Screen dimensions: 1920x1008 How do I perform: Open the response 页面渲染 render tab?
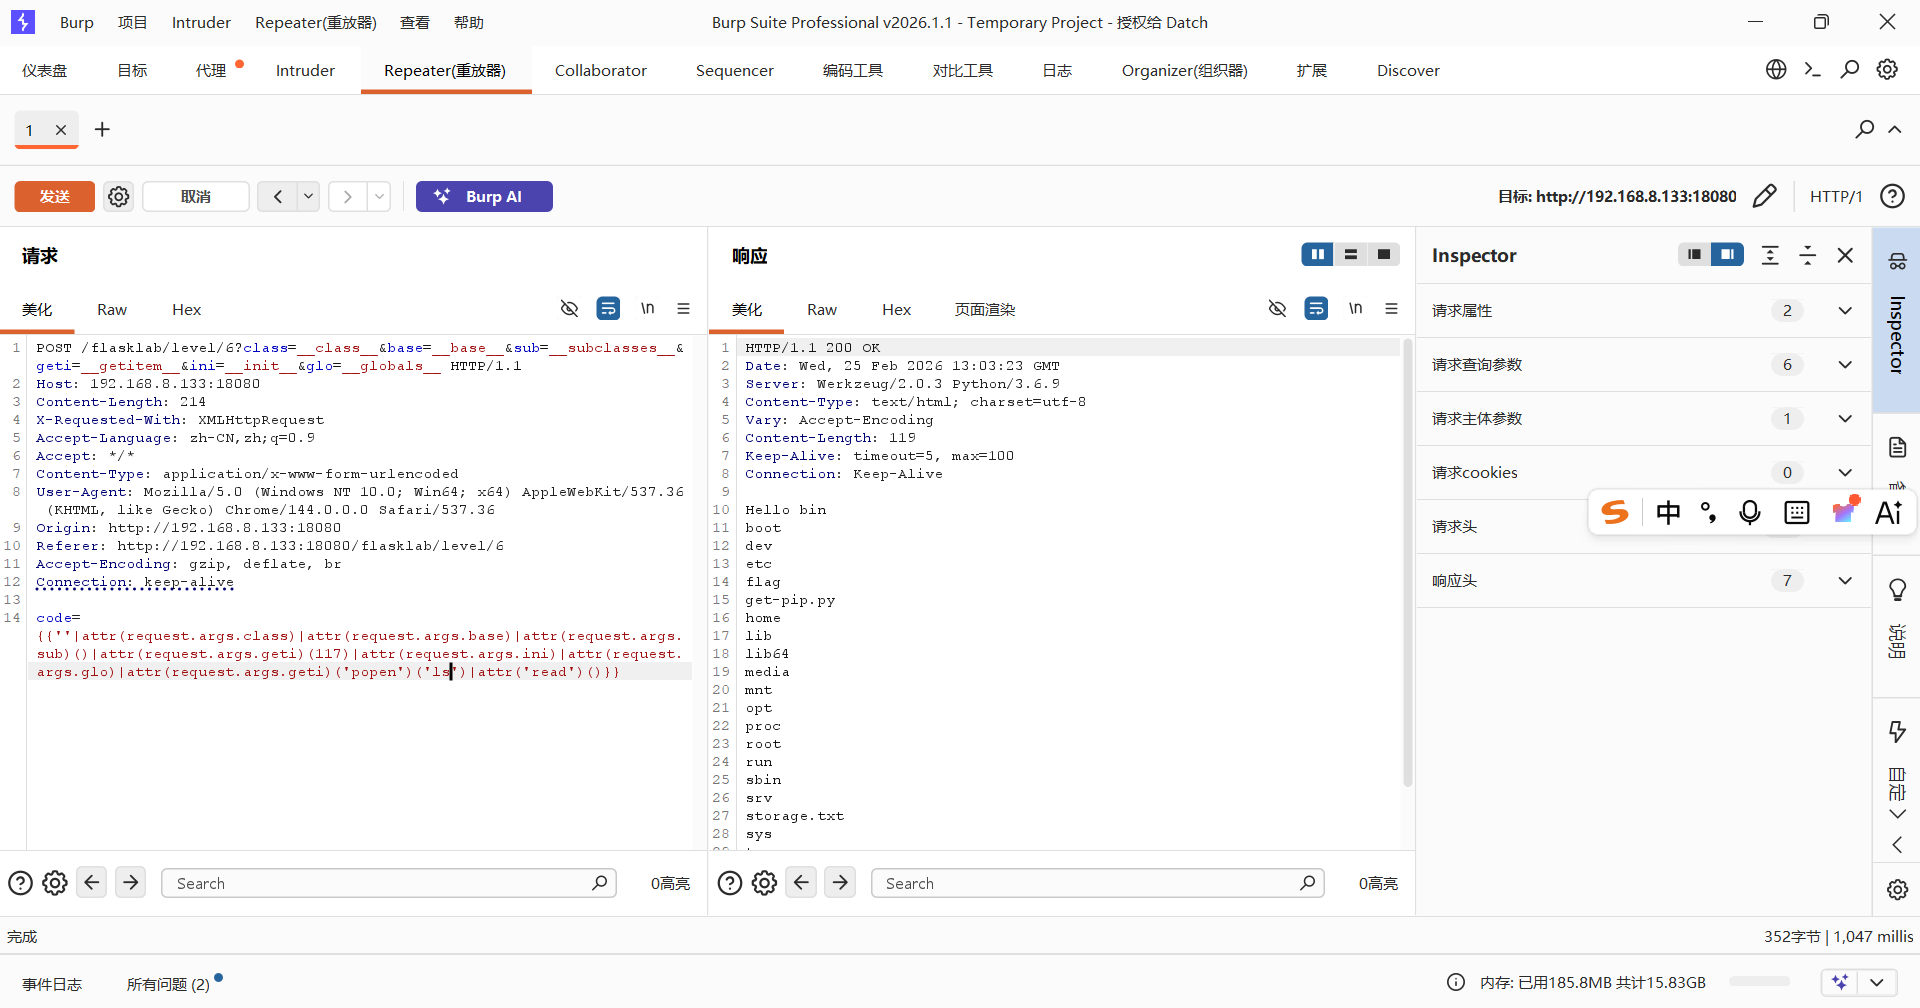985,310
